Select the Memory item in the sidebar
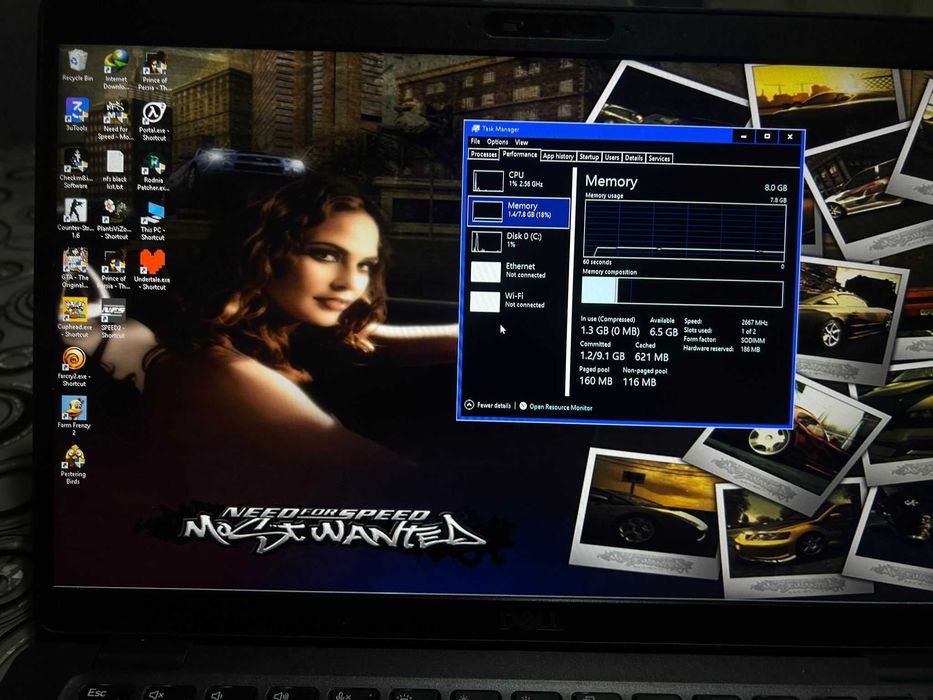This screenshot has height=700, width=933. (519, 211)
